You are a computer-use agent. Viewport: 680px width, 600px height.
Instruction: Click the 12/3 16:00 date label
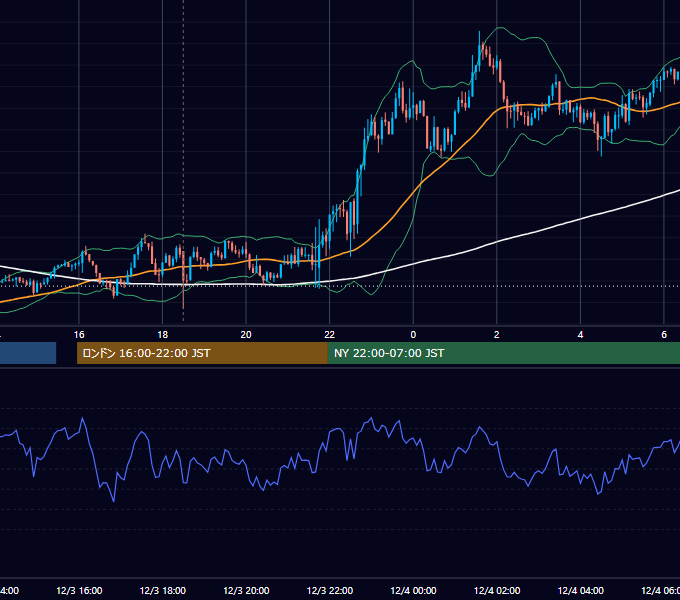tap(79, 590)
